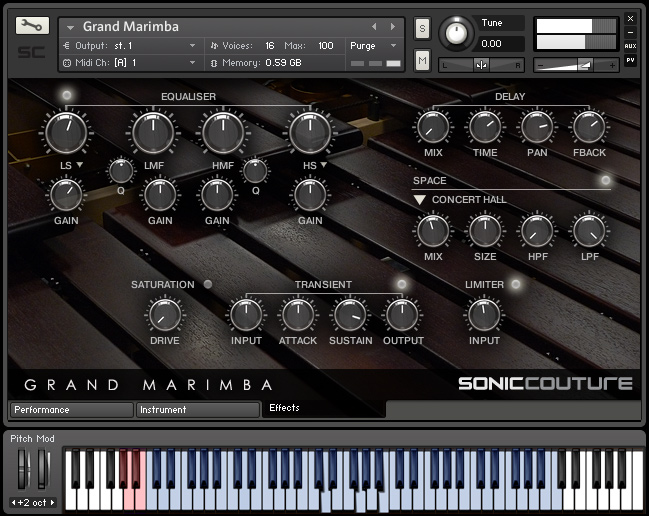Adjust the Tune knob
This screenshot has width=649, height=516.
456,33
